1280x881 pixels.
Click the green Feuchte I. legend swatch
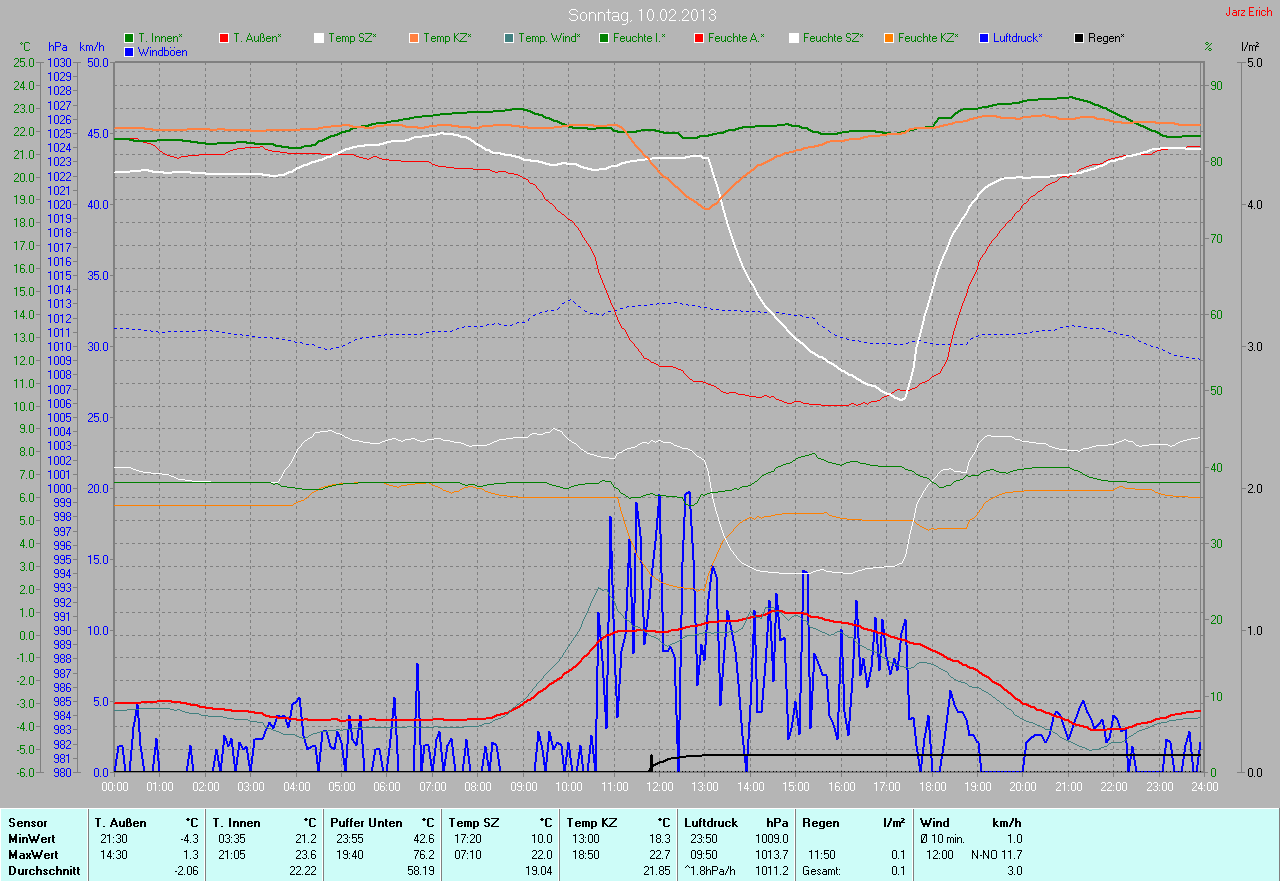pyautogui.click(x=603, y=38)
